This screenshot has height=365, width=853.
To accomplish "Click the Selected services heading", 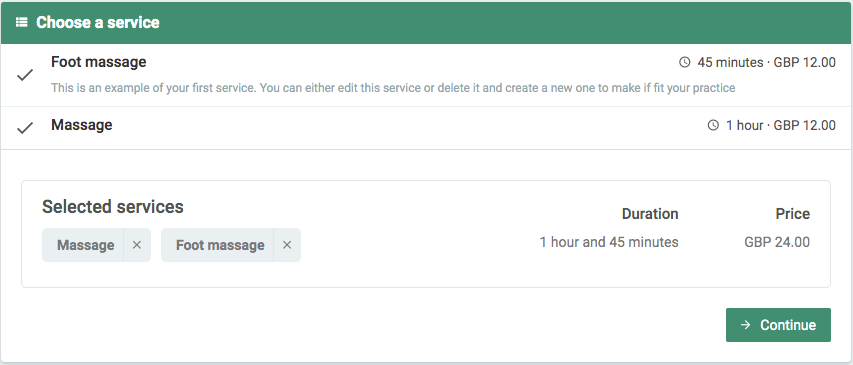I will [x=113, y=207].
